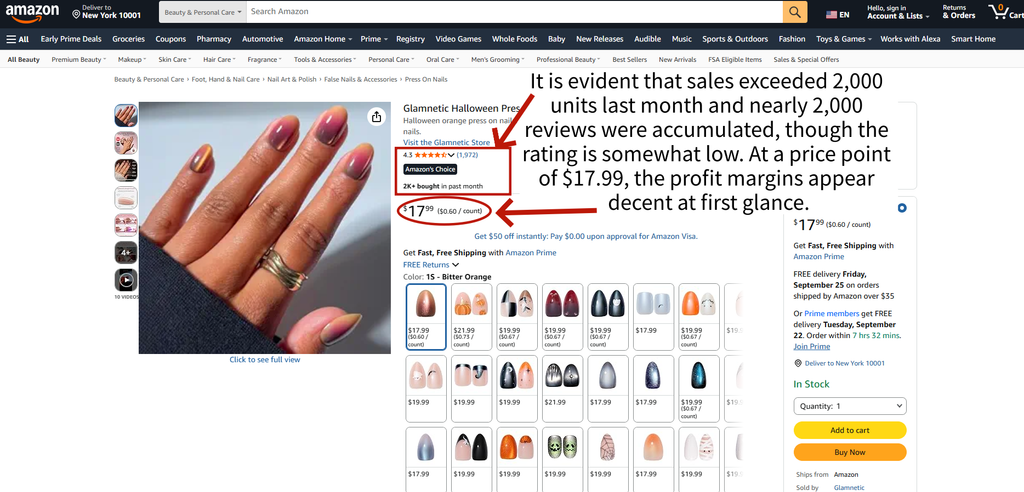1024x492 pixels.
Task: Select the green monster face nails swatch
Action: 563,460
